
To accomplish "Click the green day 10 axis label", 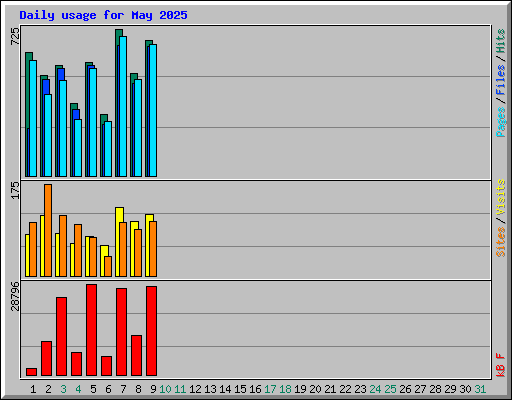I will (x=165, y=389).
